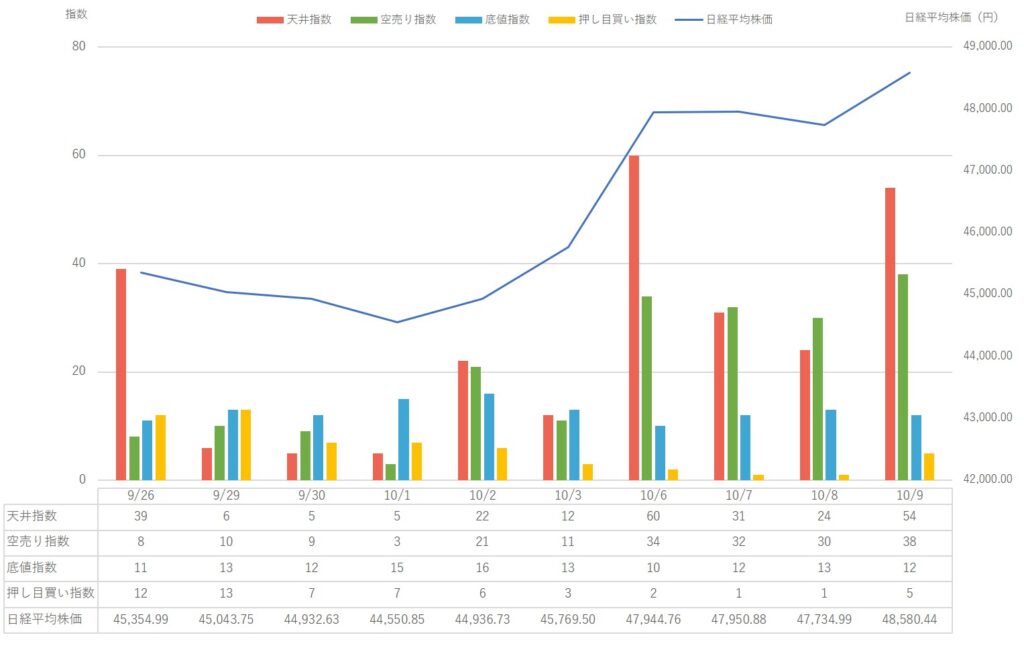Click the yellow 押し目買い指数 legend swatch

point(563,19)
